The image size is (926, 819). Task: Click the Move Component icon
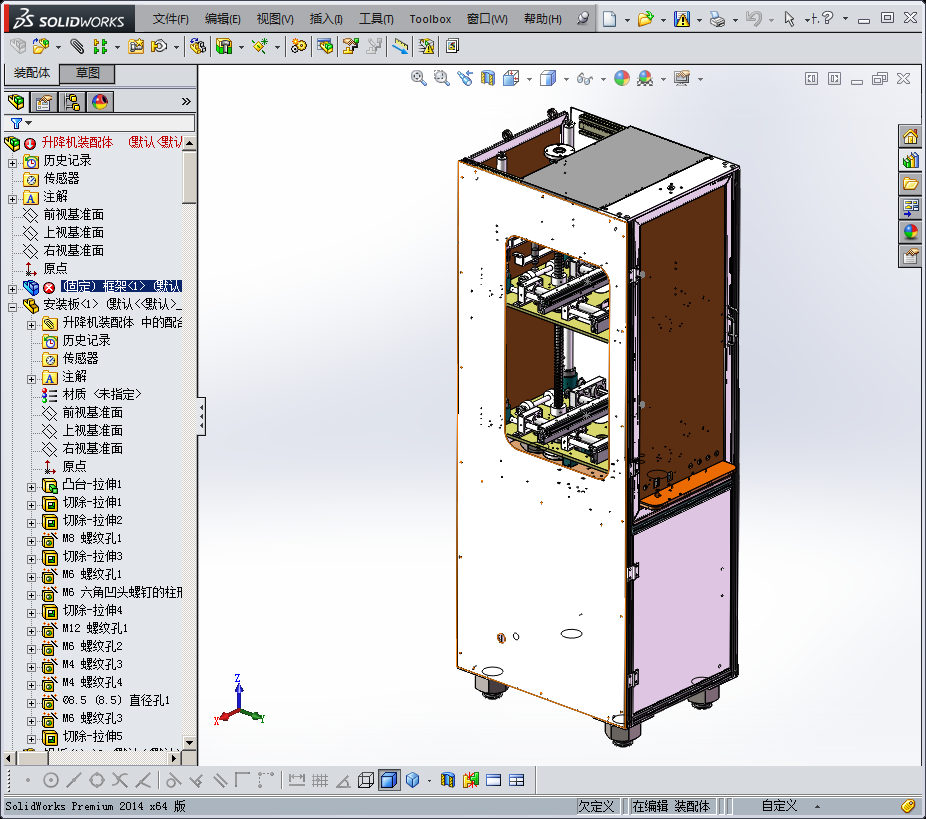(x=159, y=46)
